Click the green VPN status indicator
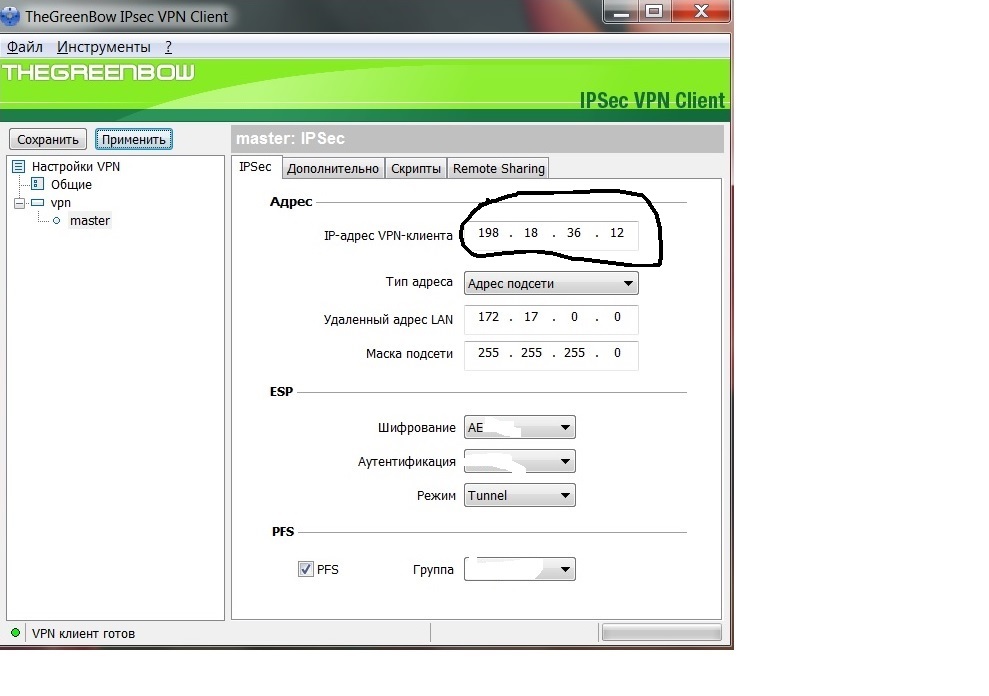 pyautogui.click(x=16, y=632)
